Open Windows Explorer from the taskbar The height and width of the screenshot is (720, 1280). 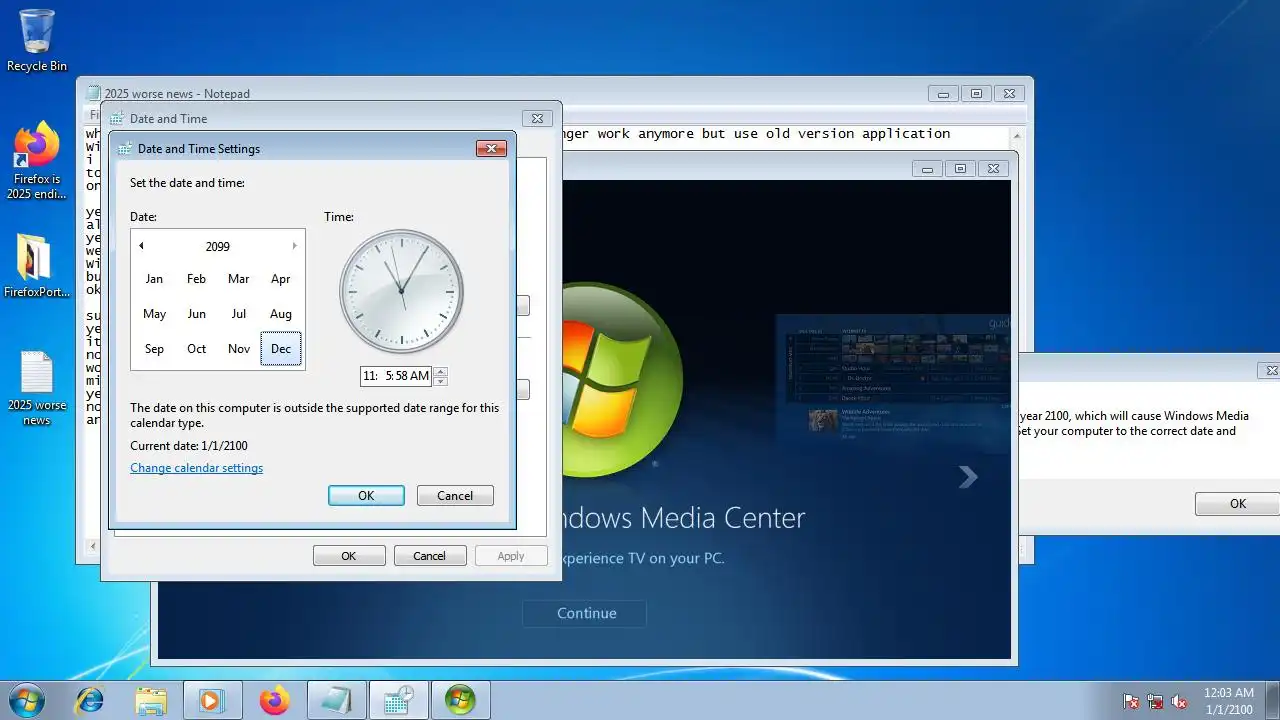point(150,700)
